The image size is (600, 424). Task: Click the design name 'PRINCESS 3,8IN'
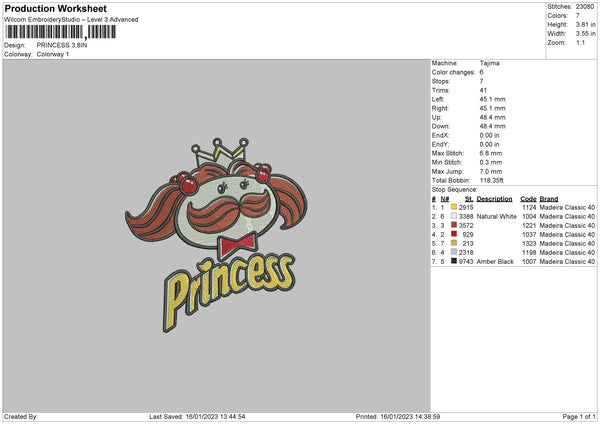[x=62, y=45]
